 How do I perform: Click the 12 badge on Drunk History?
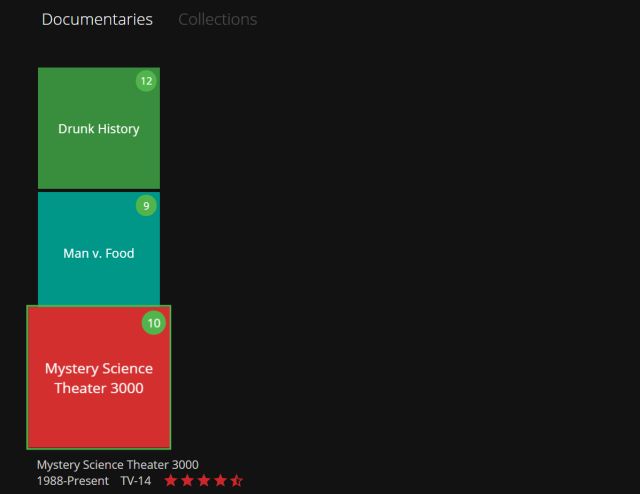click(146, 81)
